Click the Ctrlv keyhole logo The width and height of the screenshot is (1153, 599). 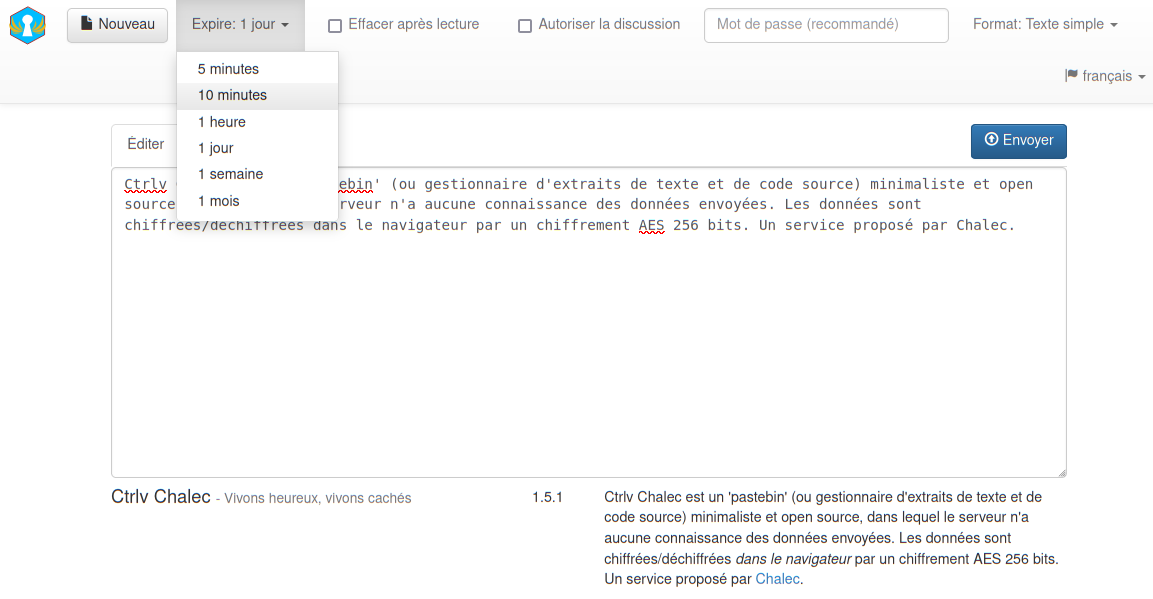click(x=27, y=26)
